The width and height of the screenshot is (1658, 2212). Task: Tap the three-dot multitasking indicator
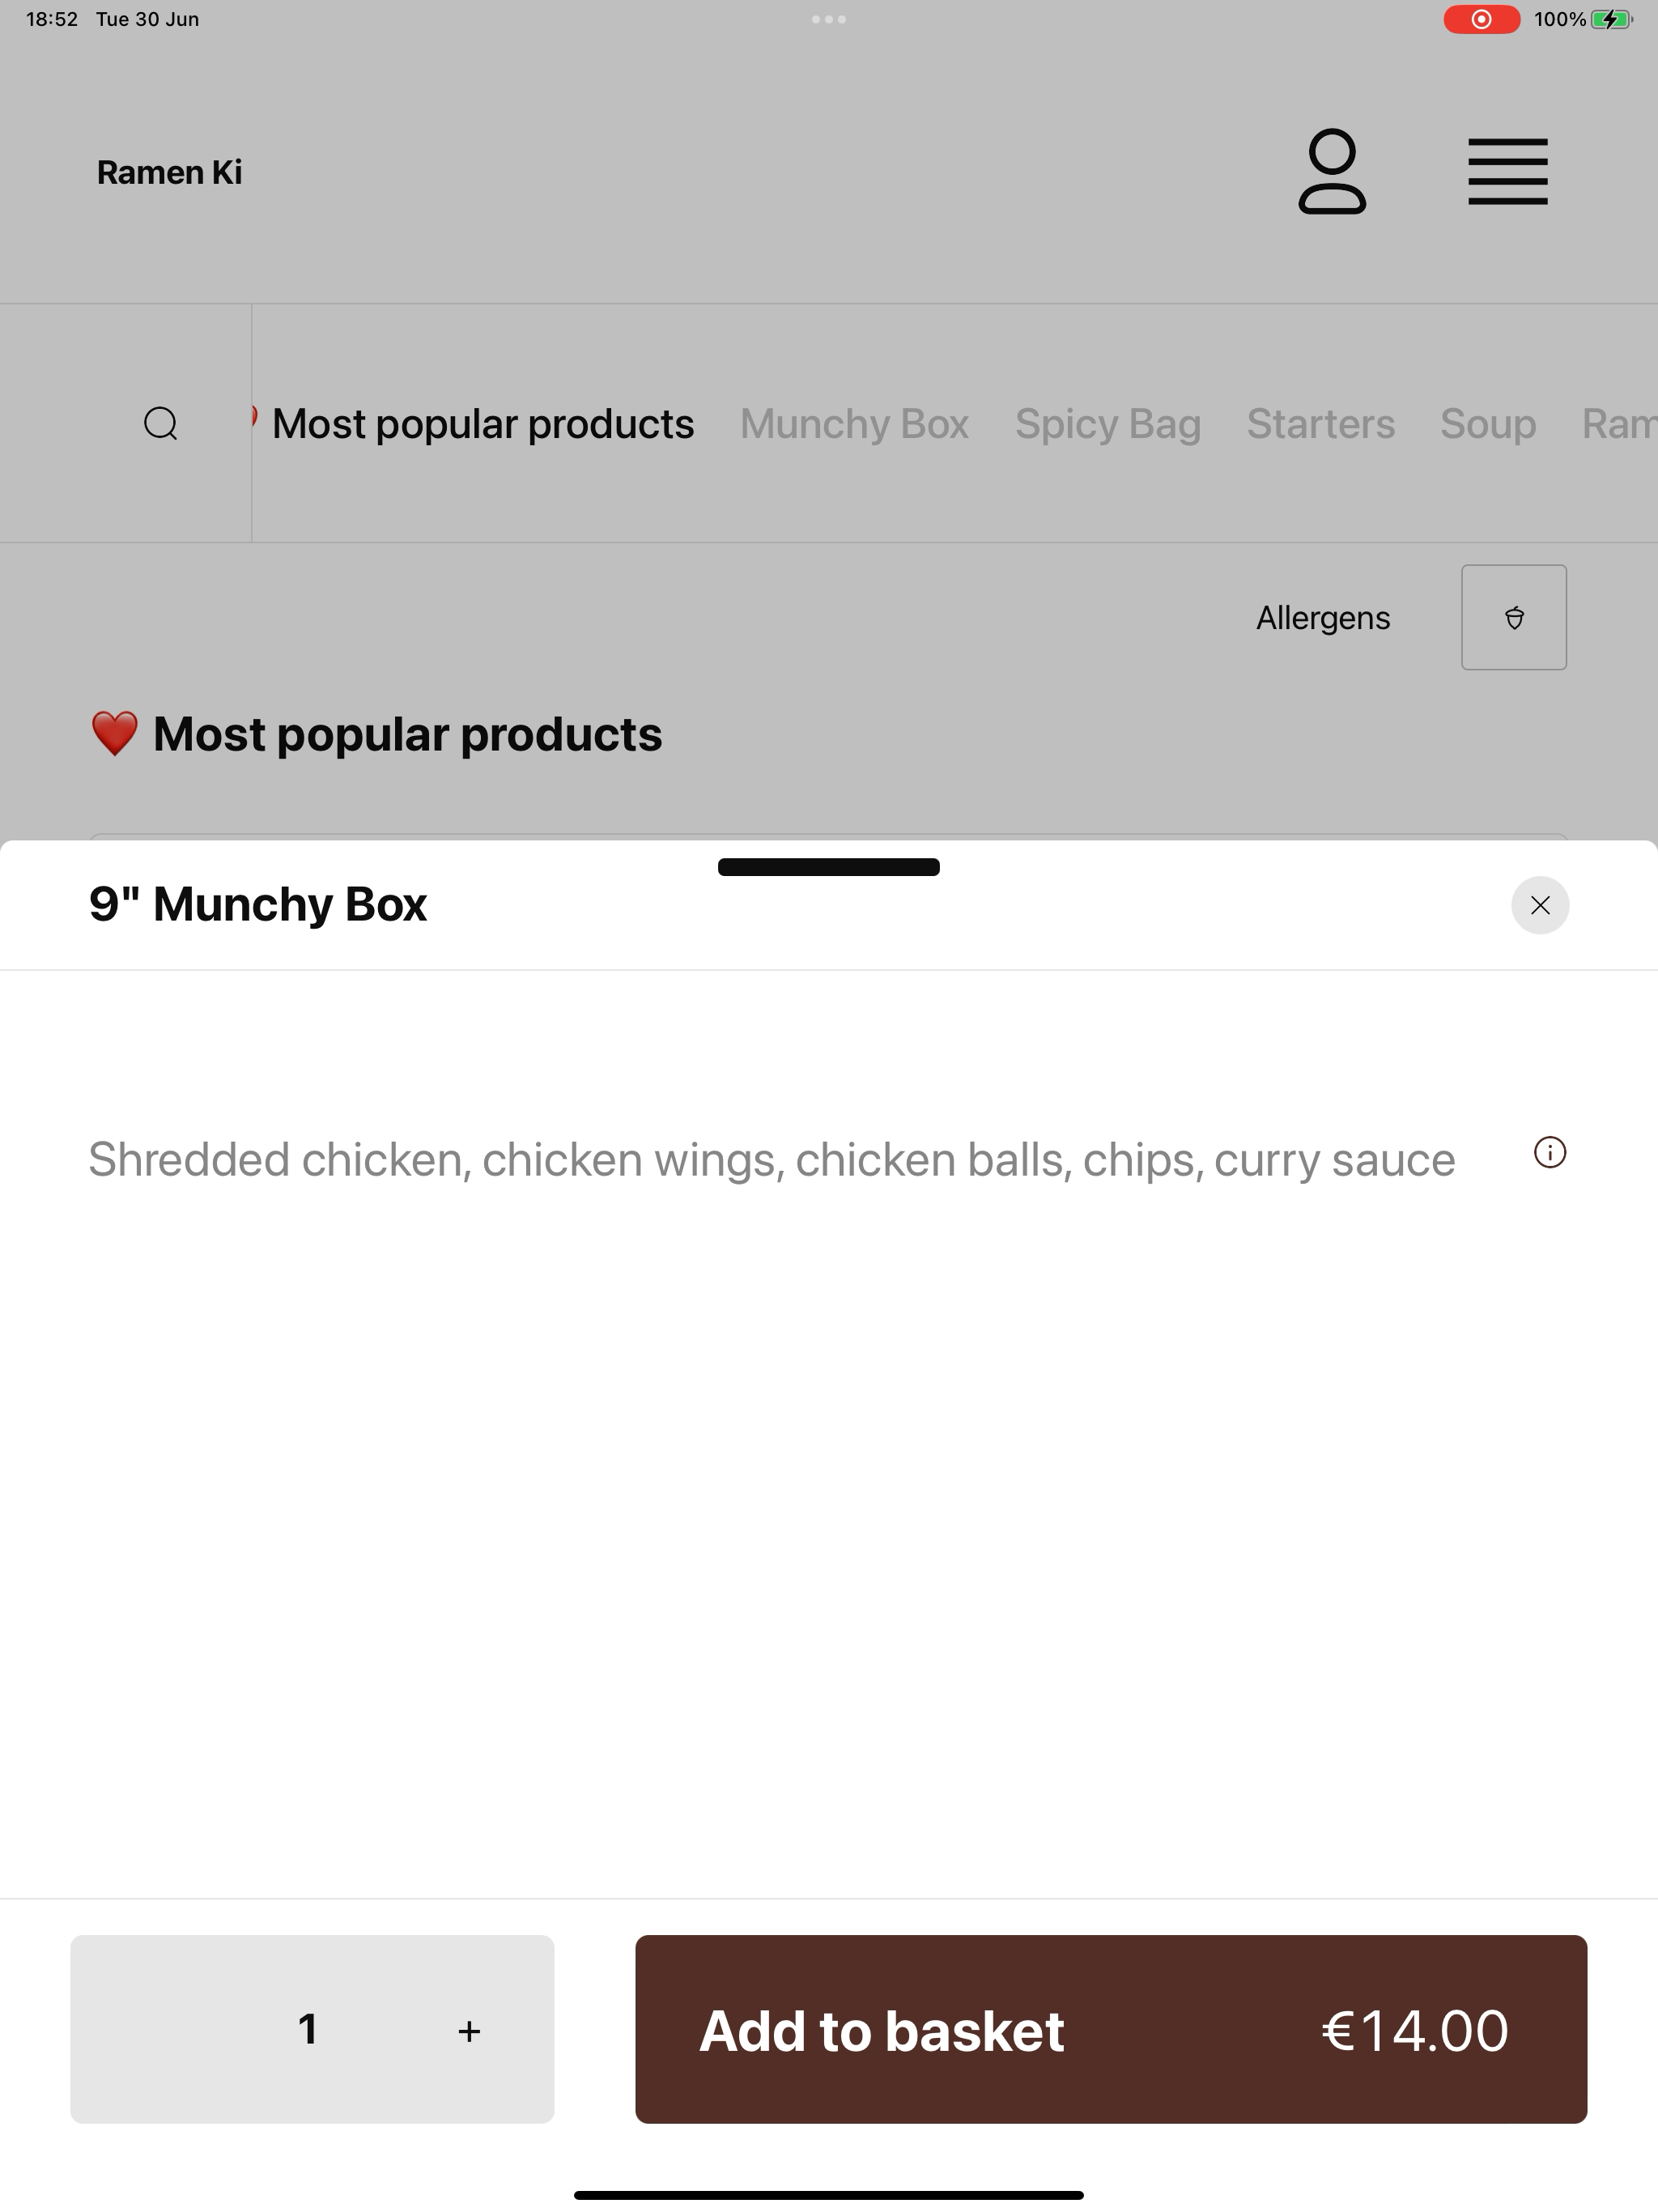click(x=829, y=19)
